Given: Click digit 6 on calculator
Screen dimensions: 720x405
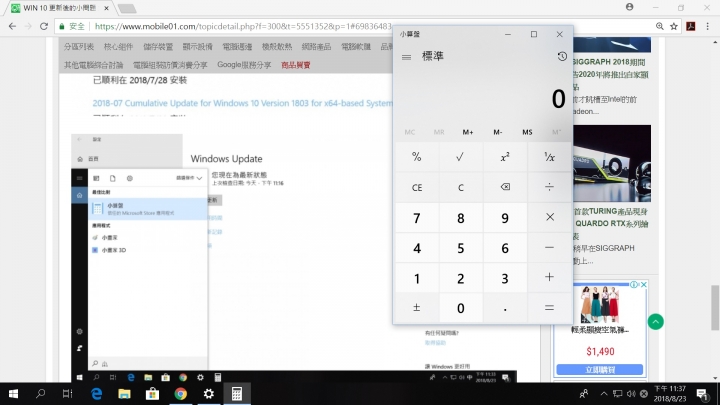Looking at the screenshot, I should coord(505,248).
